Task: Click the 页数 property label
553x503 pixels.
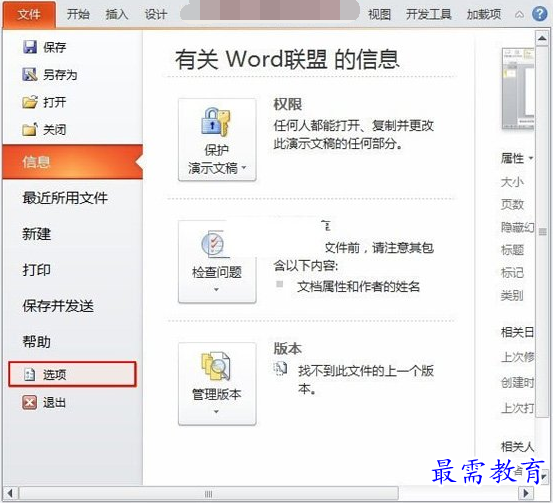Action: tap(512, 205)
